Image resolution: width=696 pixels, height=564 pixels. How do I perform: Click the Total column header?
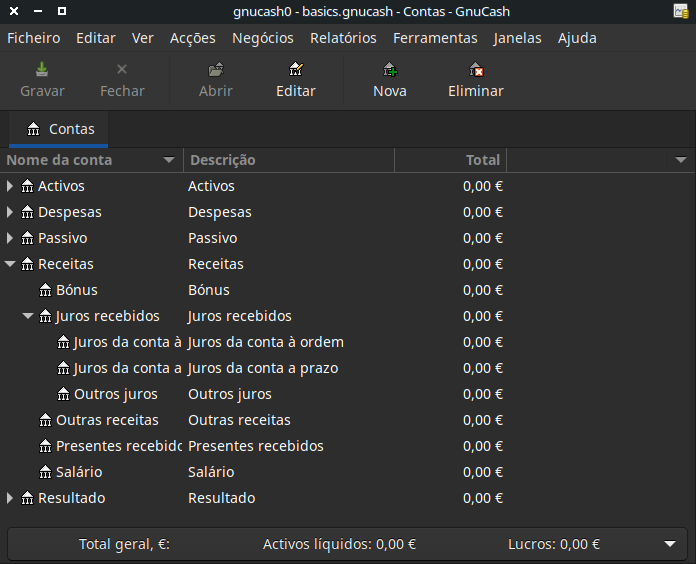[x=451, y=160]
